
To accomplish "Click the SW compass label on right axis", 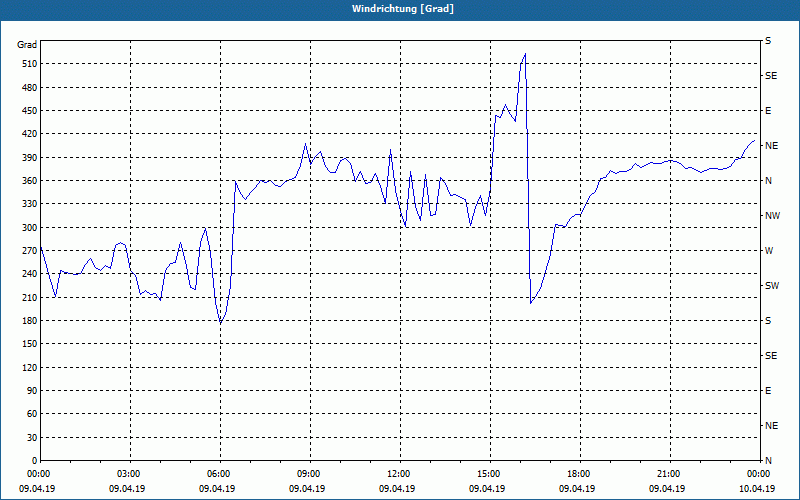I will (x=772, y=286).
